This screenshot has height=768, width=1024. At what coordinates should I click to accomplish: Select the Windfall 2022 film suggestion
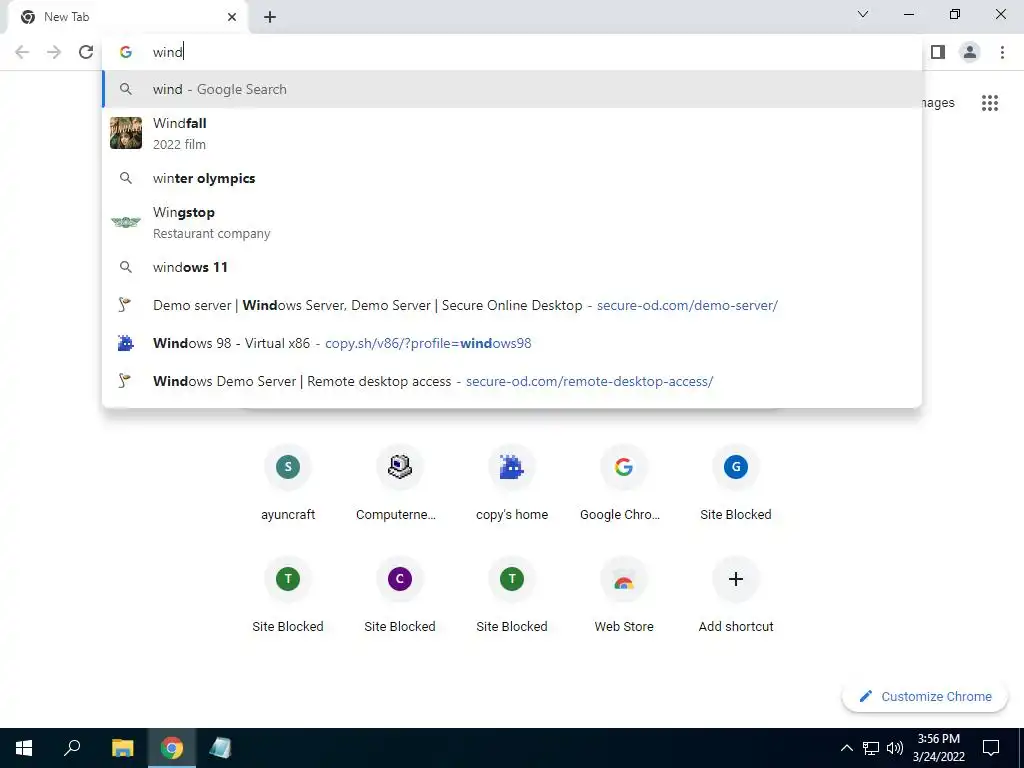(512, 133)
